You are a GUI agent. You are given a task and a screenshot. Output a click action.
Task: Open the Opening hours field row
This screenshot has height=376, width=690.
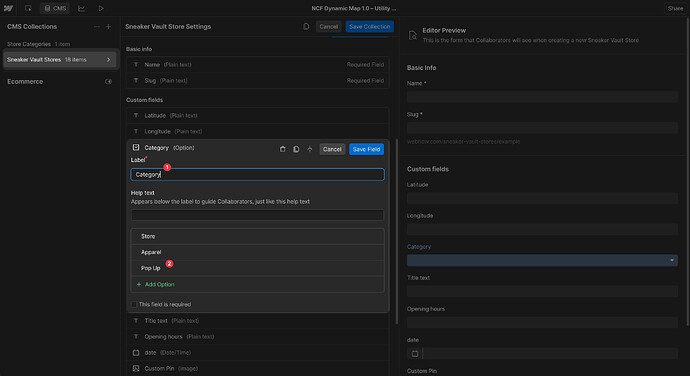coord(257,337)
